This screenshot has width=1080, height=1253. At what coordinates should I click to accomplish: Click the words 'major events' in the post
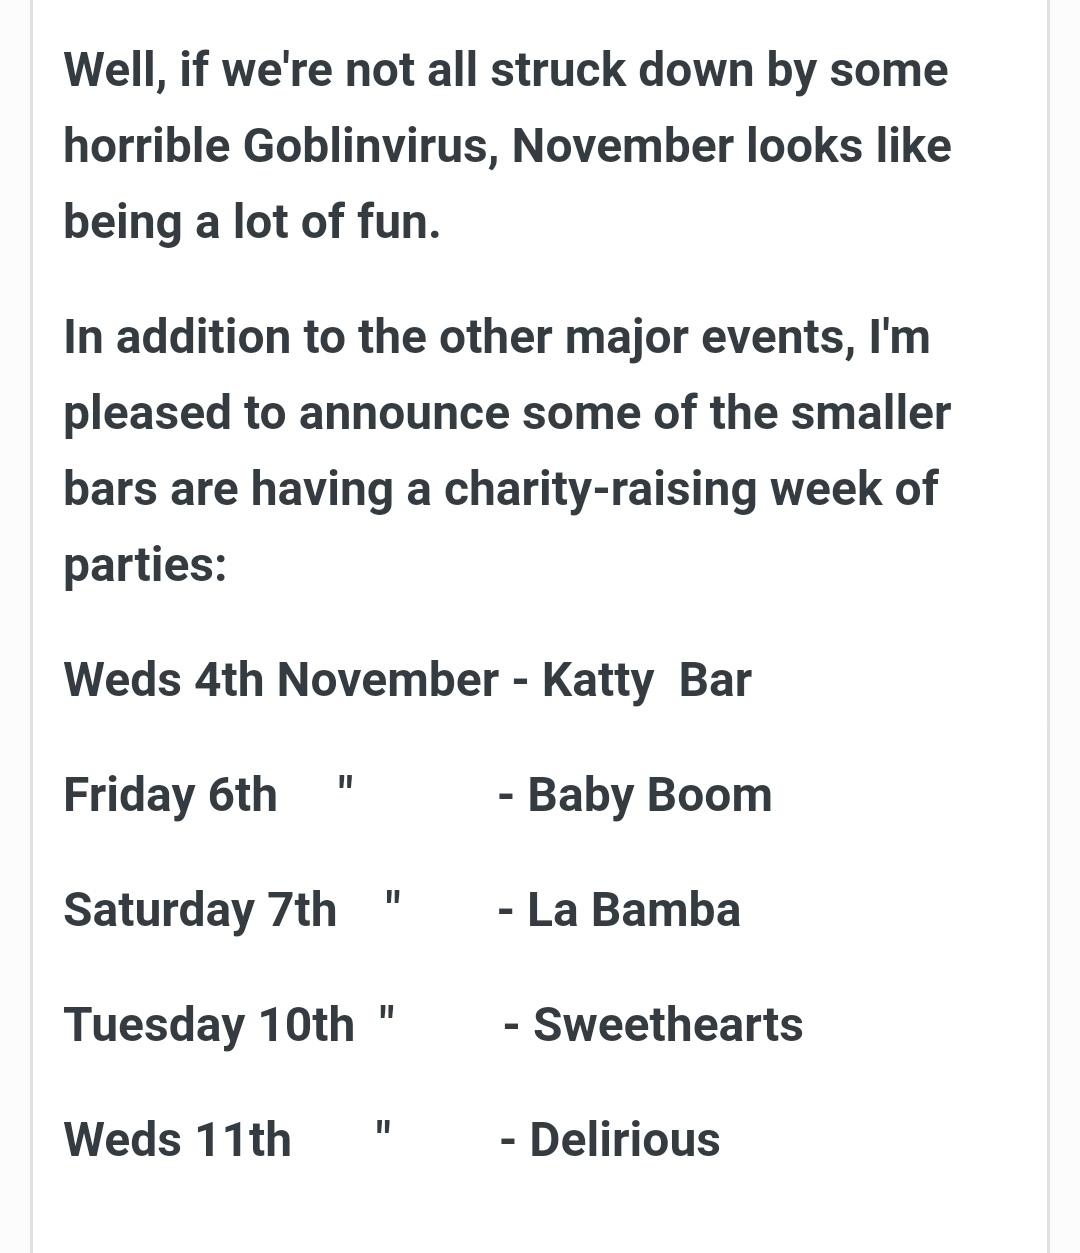(710, 338)
